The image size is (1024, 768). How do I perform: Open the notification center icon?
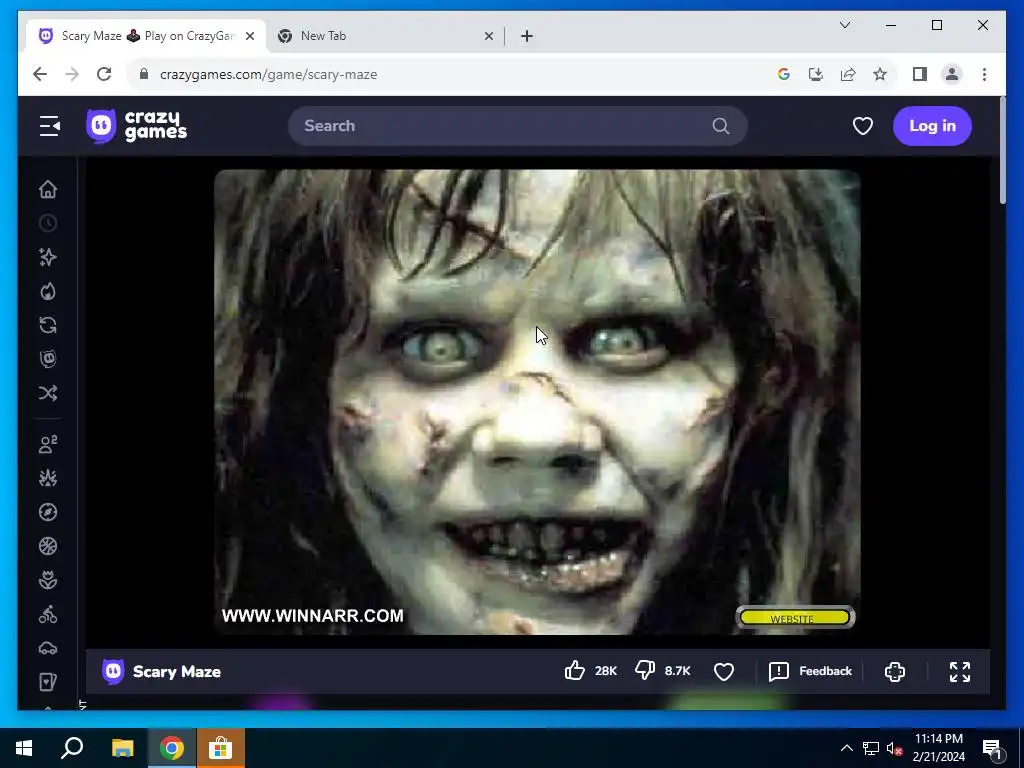point(991,748)
